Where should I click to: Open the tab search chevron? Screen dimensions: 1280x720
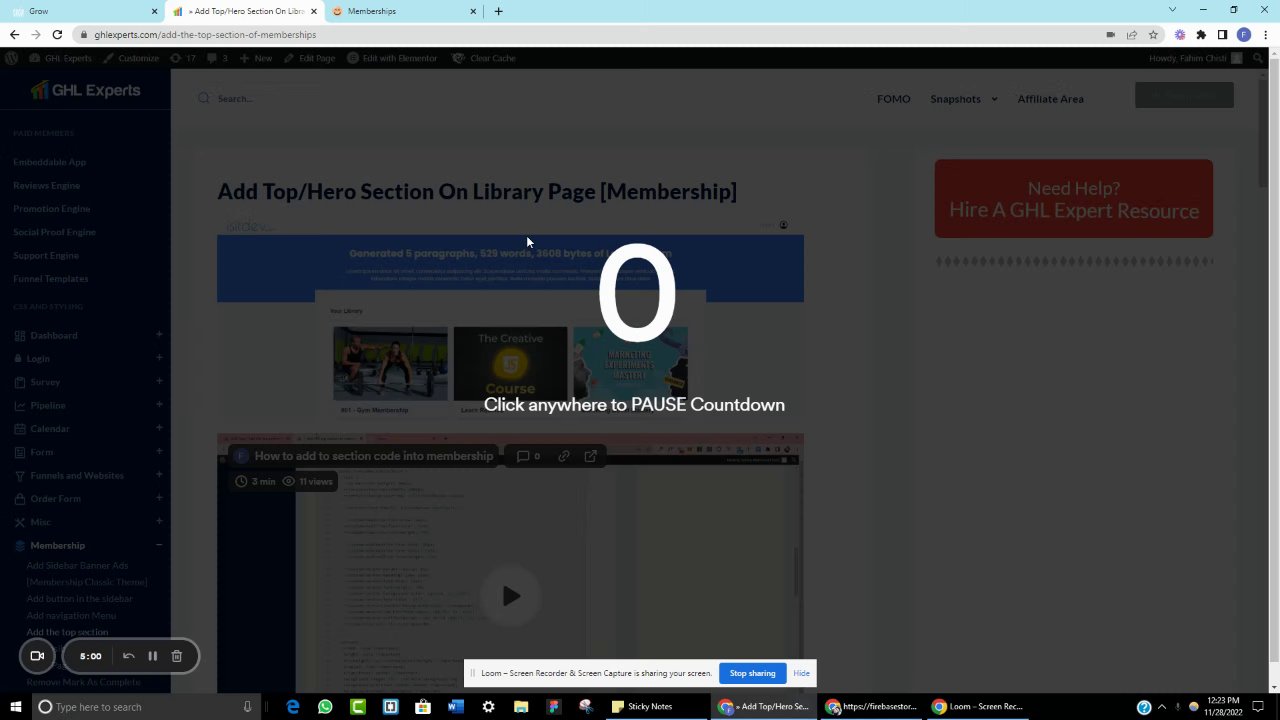[x=1172, y=10]
